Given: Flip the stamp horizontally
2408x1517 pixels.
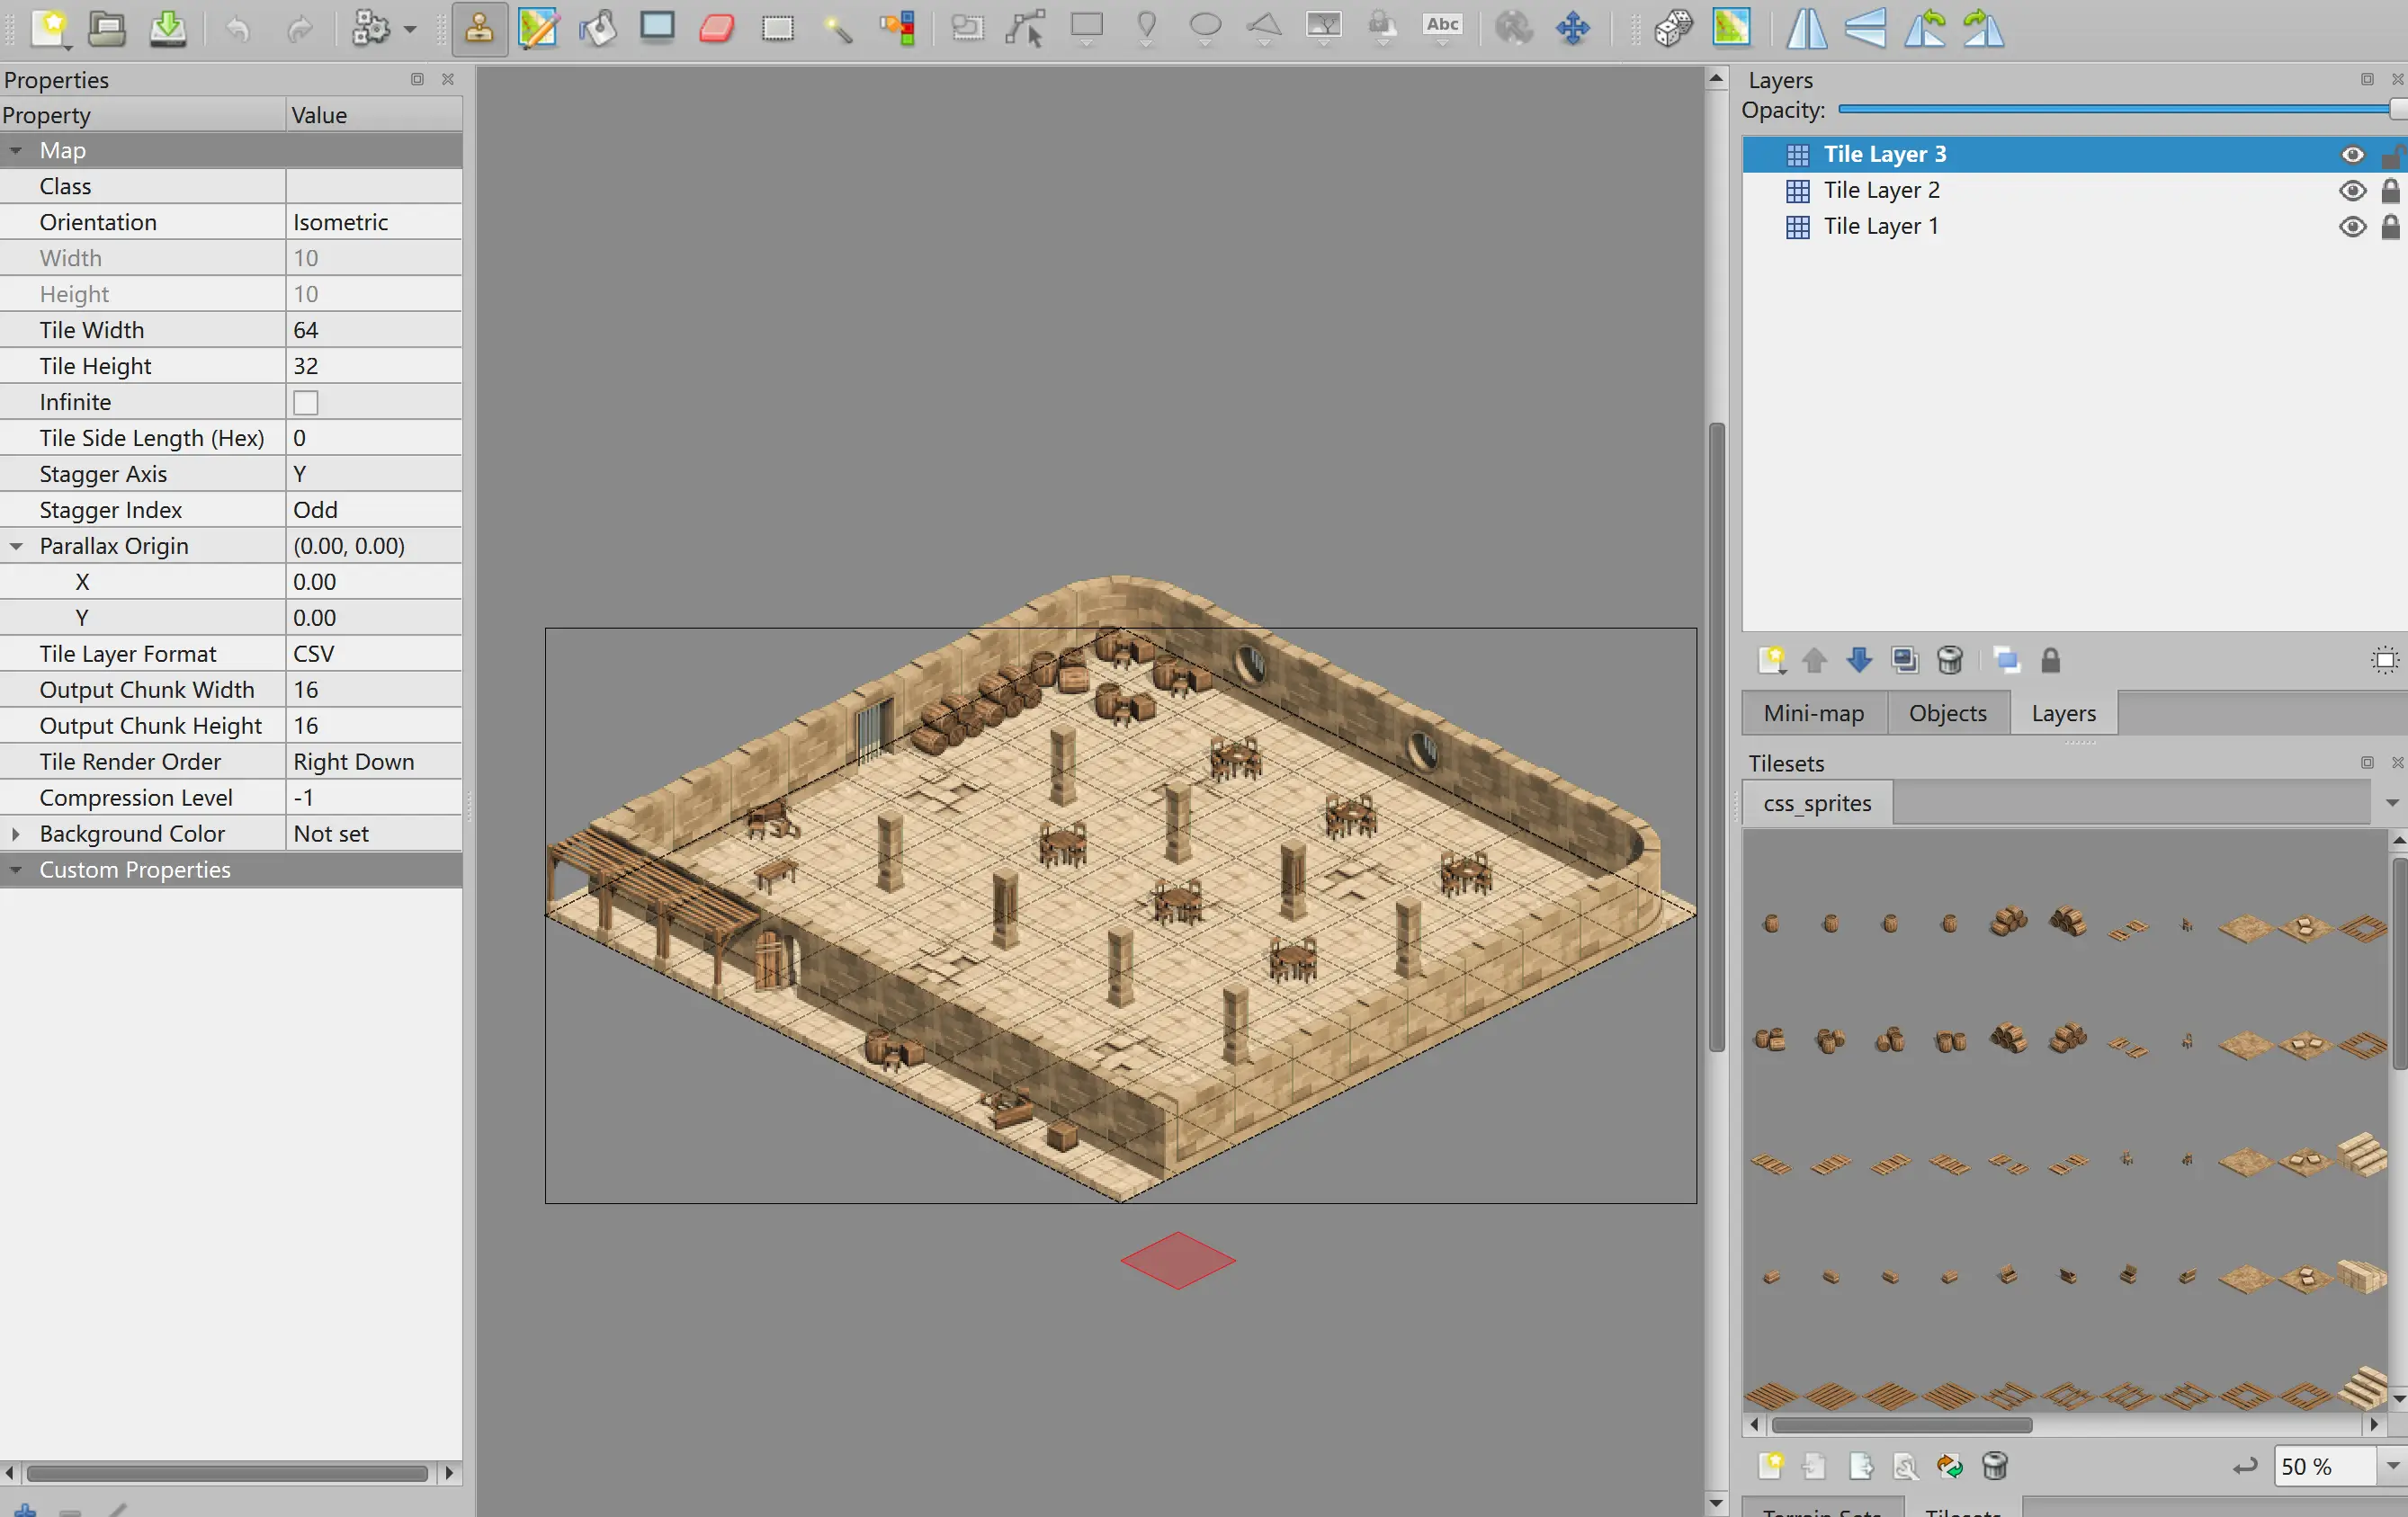Looking at the screenshot, I should (1806, 28).
